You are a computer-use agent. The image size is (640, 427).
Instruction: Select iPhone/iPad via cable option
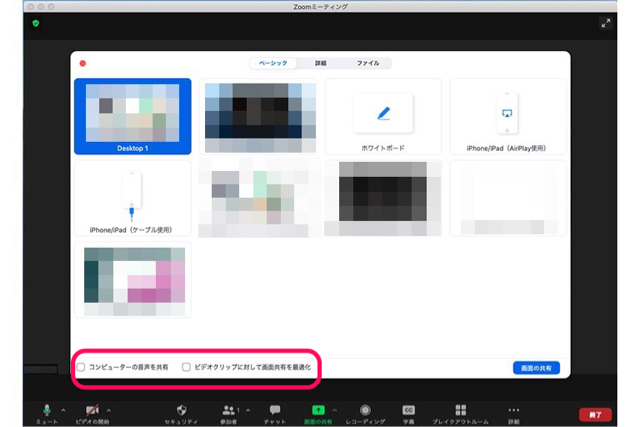(x=133, y=198)
